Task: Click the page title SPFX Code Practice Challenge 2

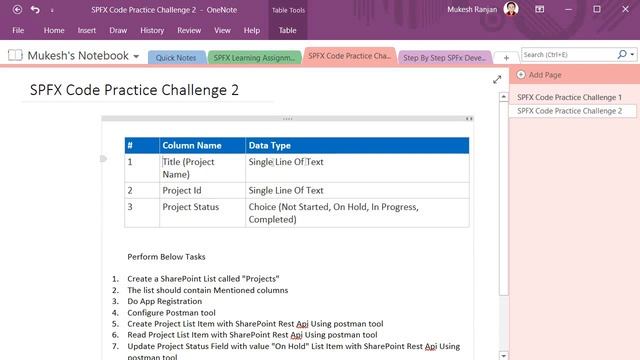Action: tap(134, 90)
